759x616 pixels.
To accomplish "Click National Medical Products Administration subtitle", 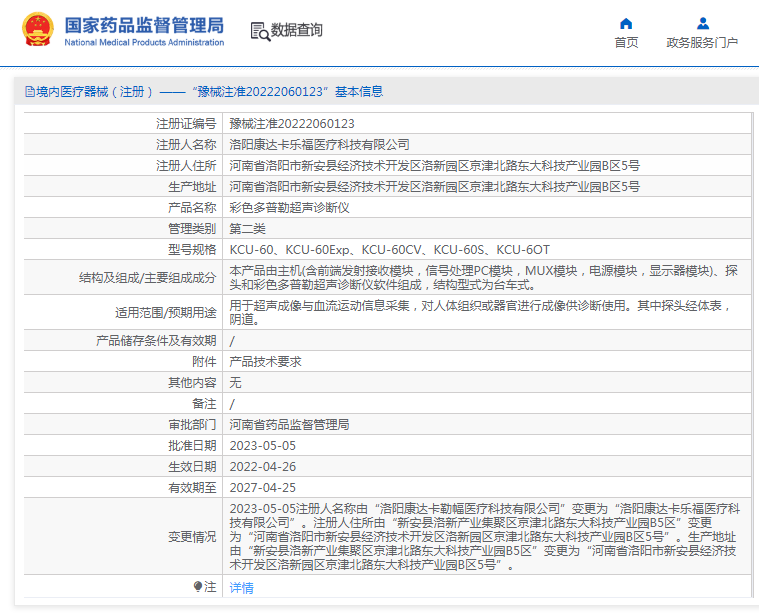I will (144, 43).
